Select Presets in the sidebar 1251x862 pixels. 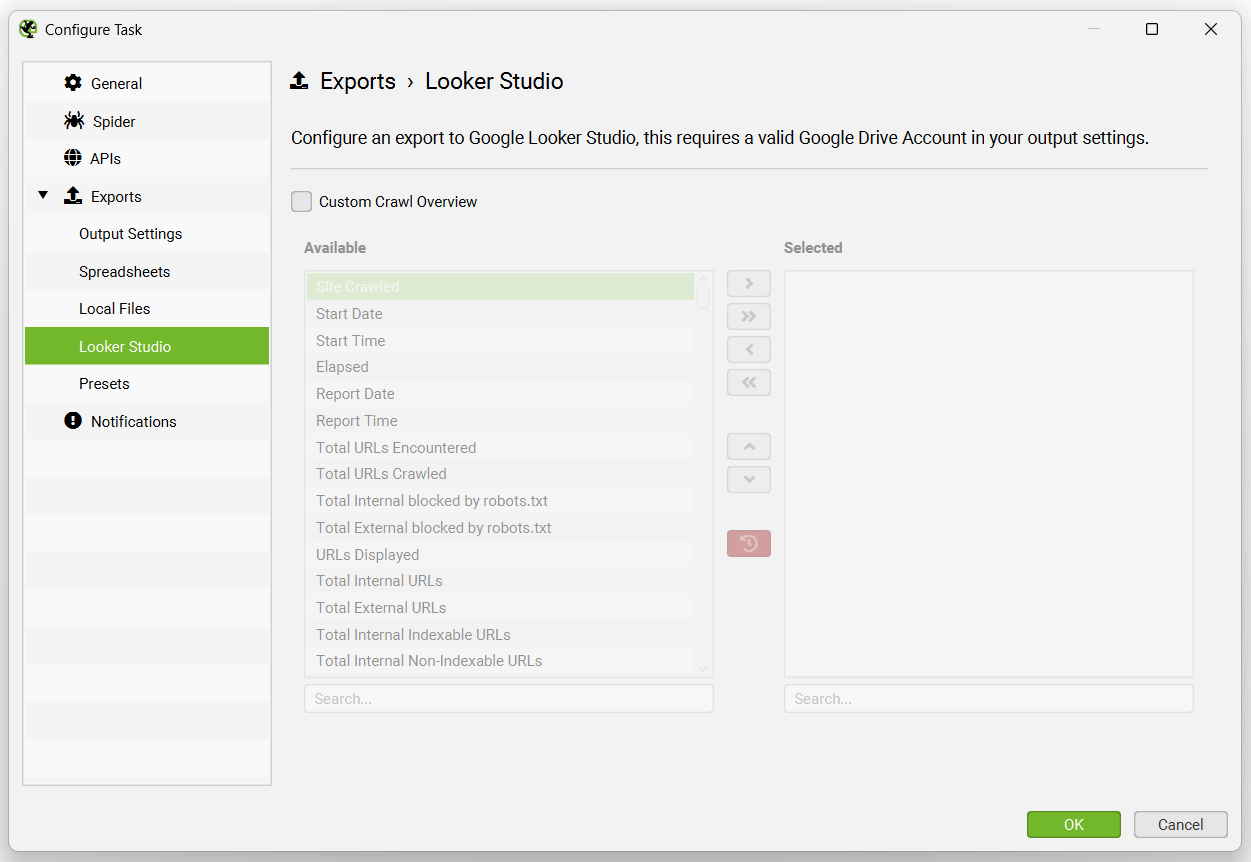click(x=104, y=383)
